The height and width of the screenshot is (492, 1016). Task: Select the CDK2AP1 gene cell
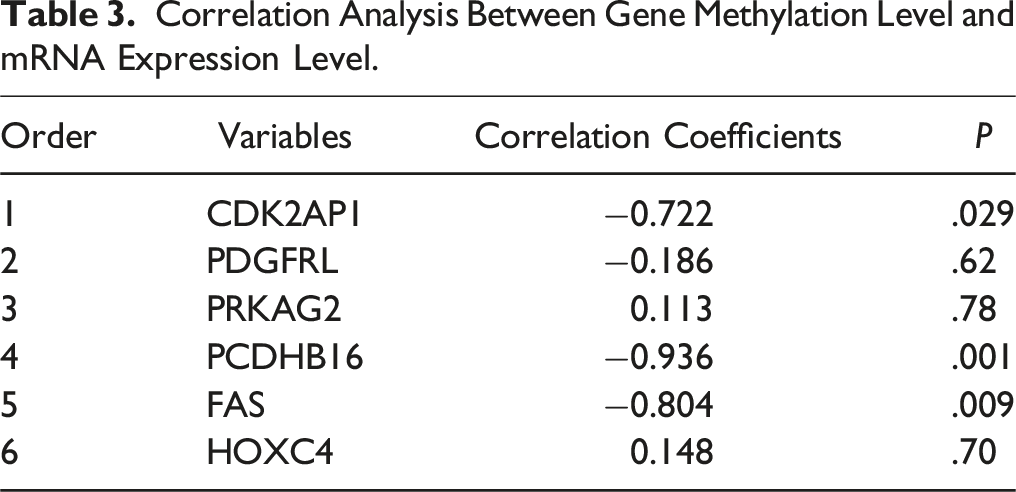pos(285,215)
